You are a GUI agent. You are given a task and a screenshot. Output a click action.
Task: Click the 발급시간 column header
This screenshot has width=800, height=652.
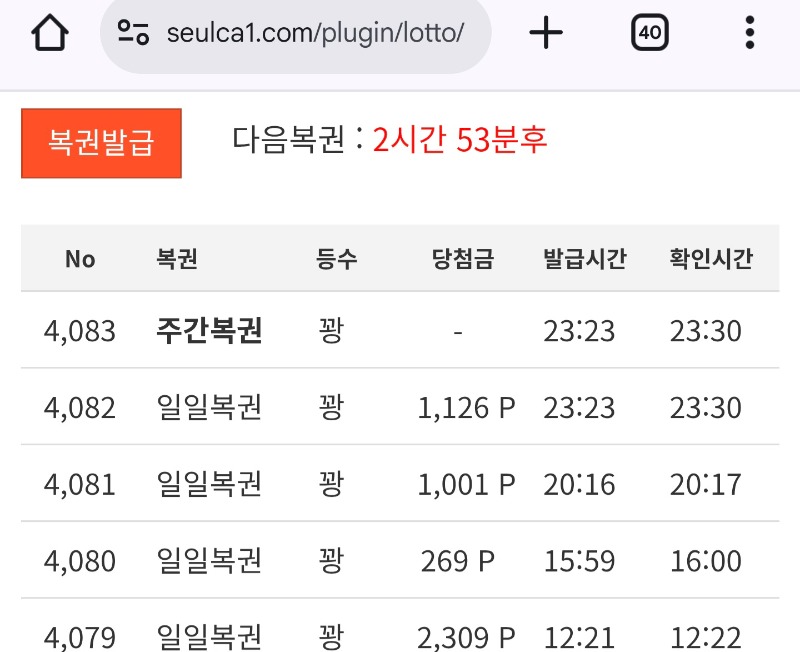(585, 259)
